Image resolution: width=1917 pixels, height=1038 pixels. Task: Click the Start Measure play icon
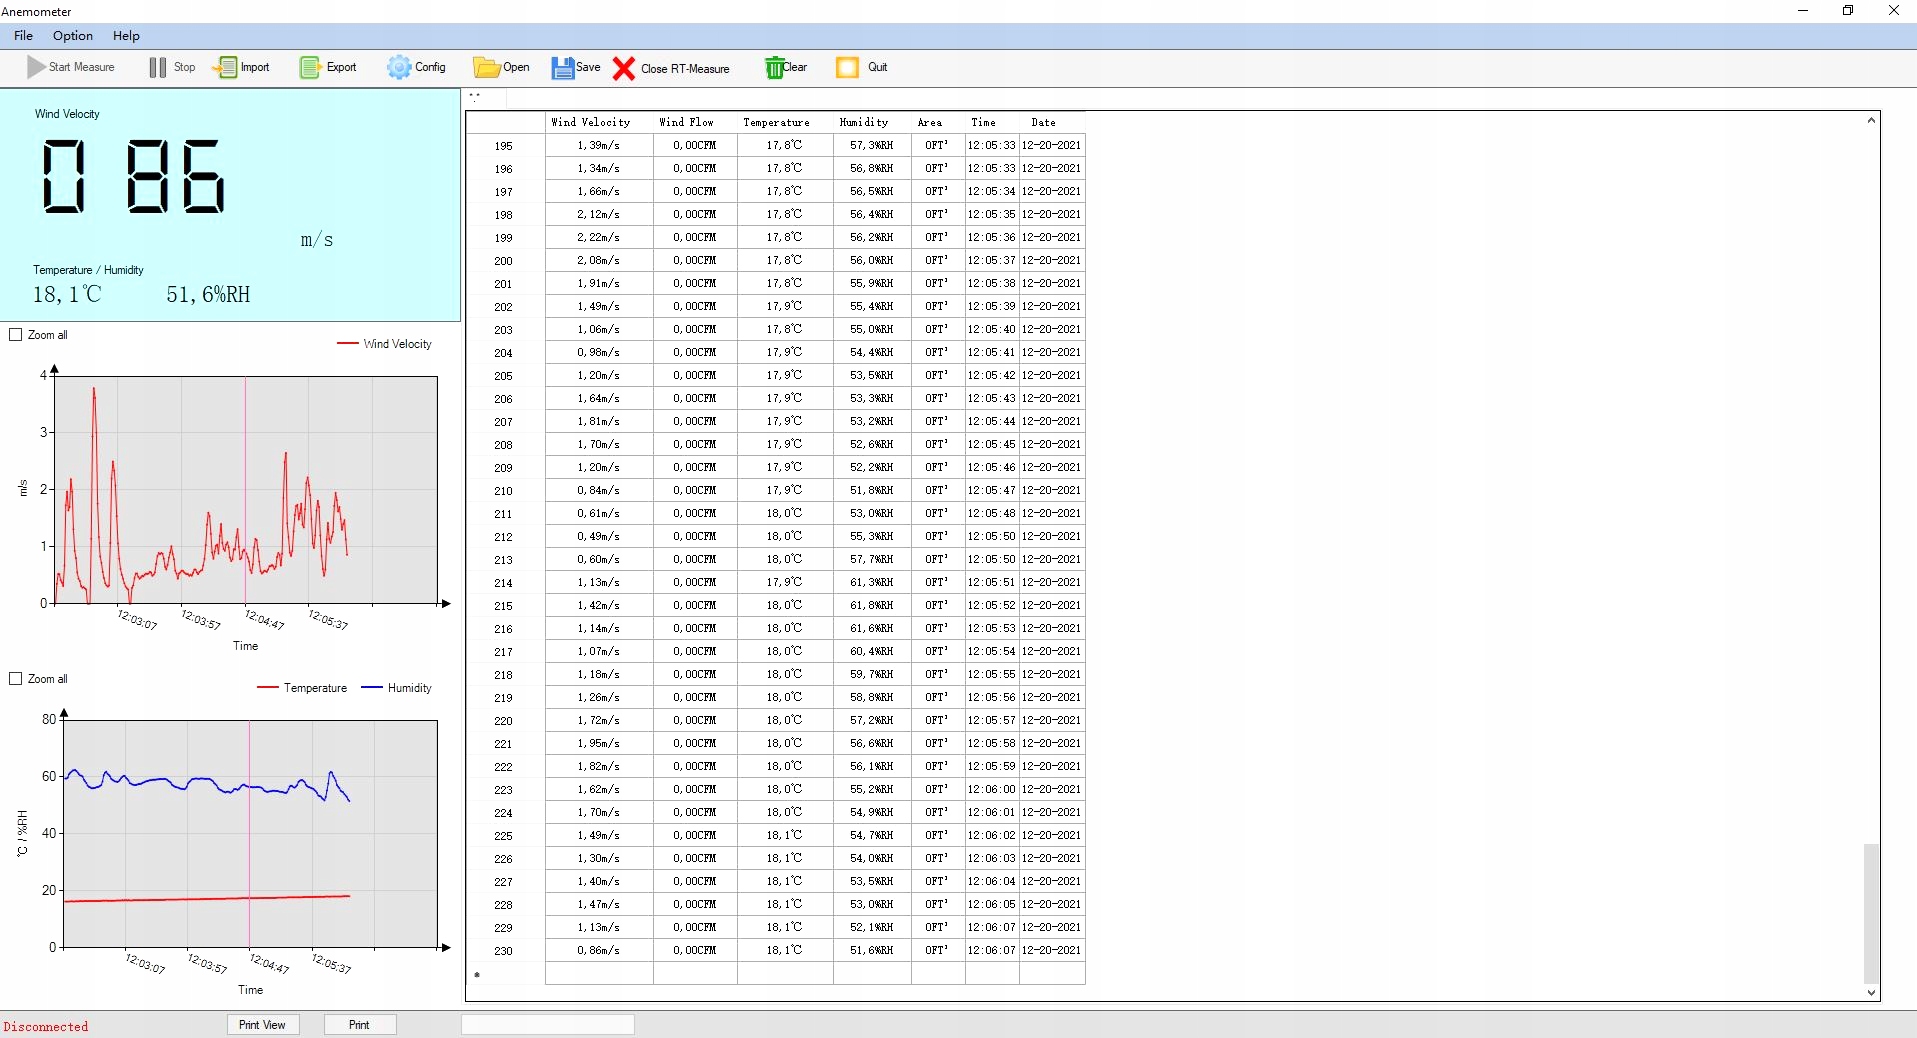pyautogui.click(x=36, y=67)
